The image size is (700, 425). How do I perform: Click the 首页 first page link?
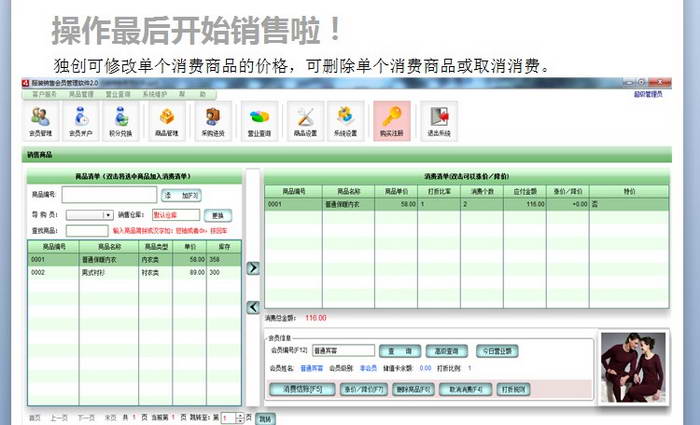(35, 418)
